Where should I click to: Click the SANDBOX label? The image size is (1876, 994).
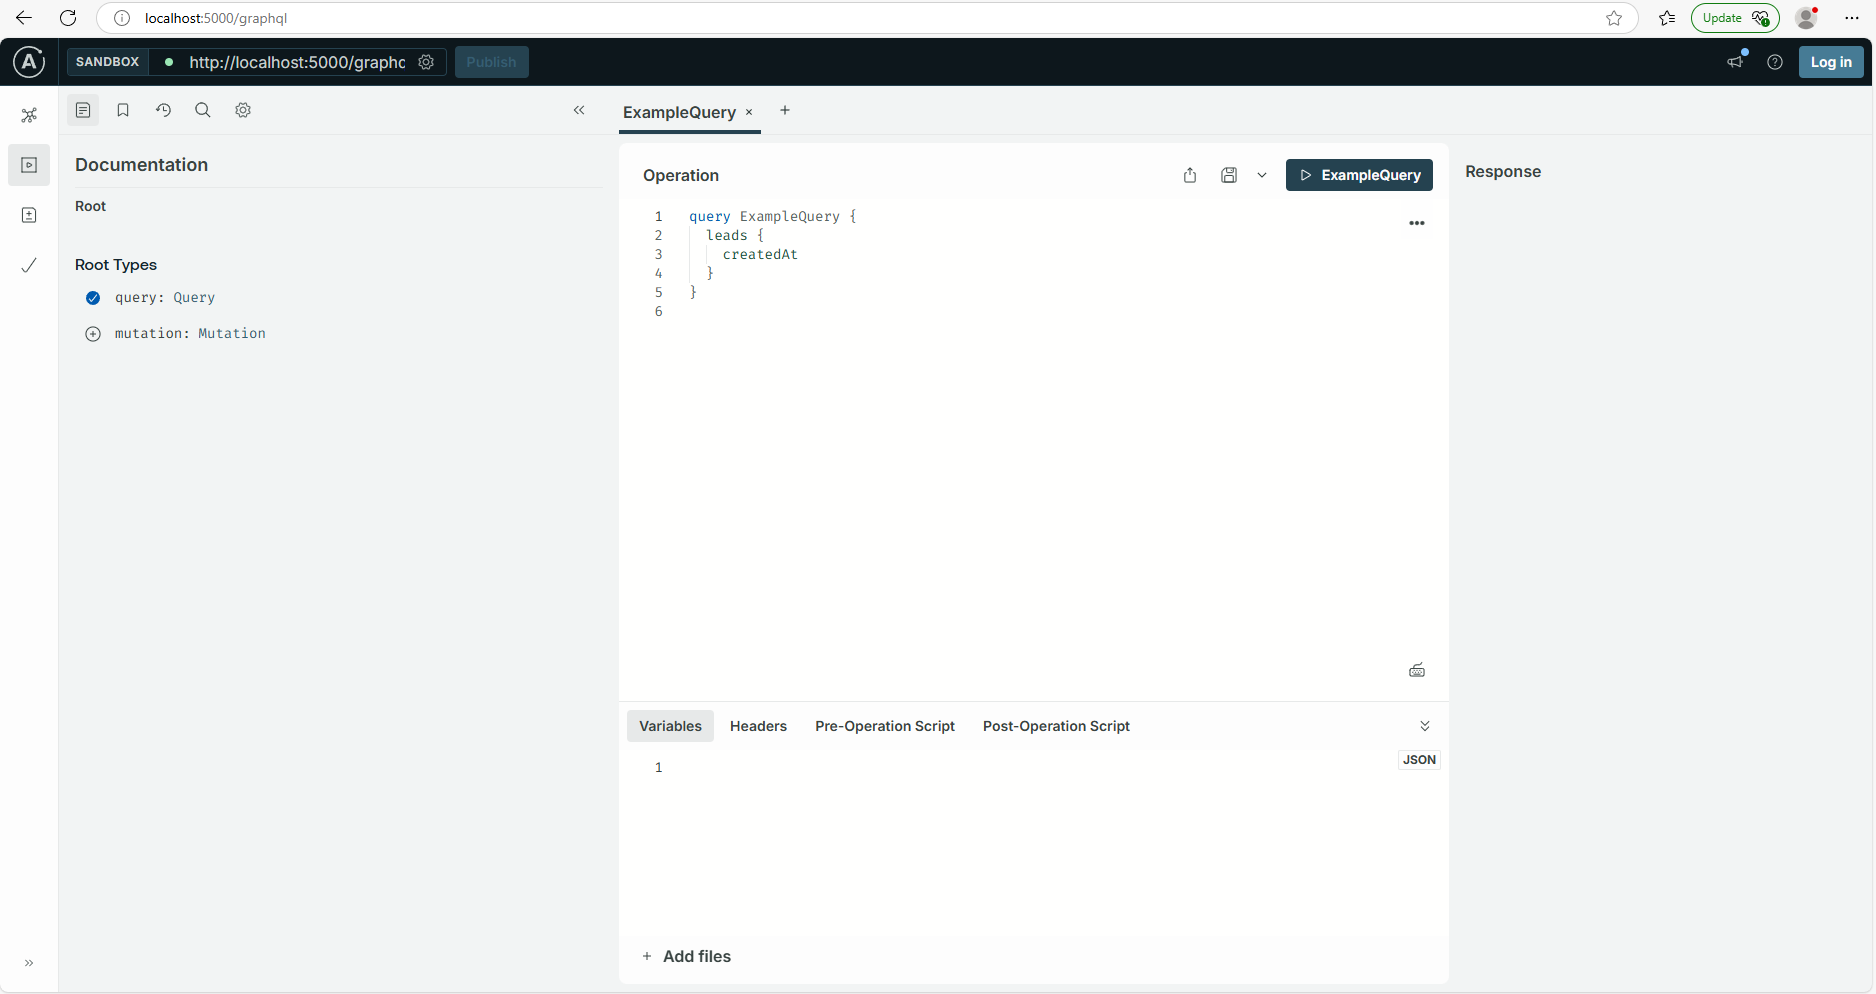tap(107, 62)
